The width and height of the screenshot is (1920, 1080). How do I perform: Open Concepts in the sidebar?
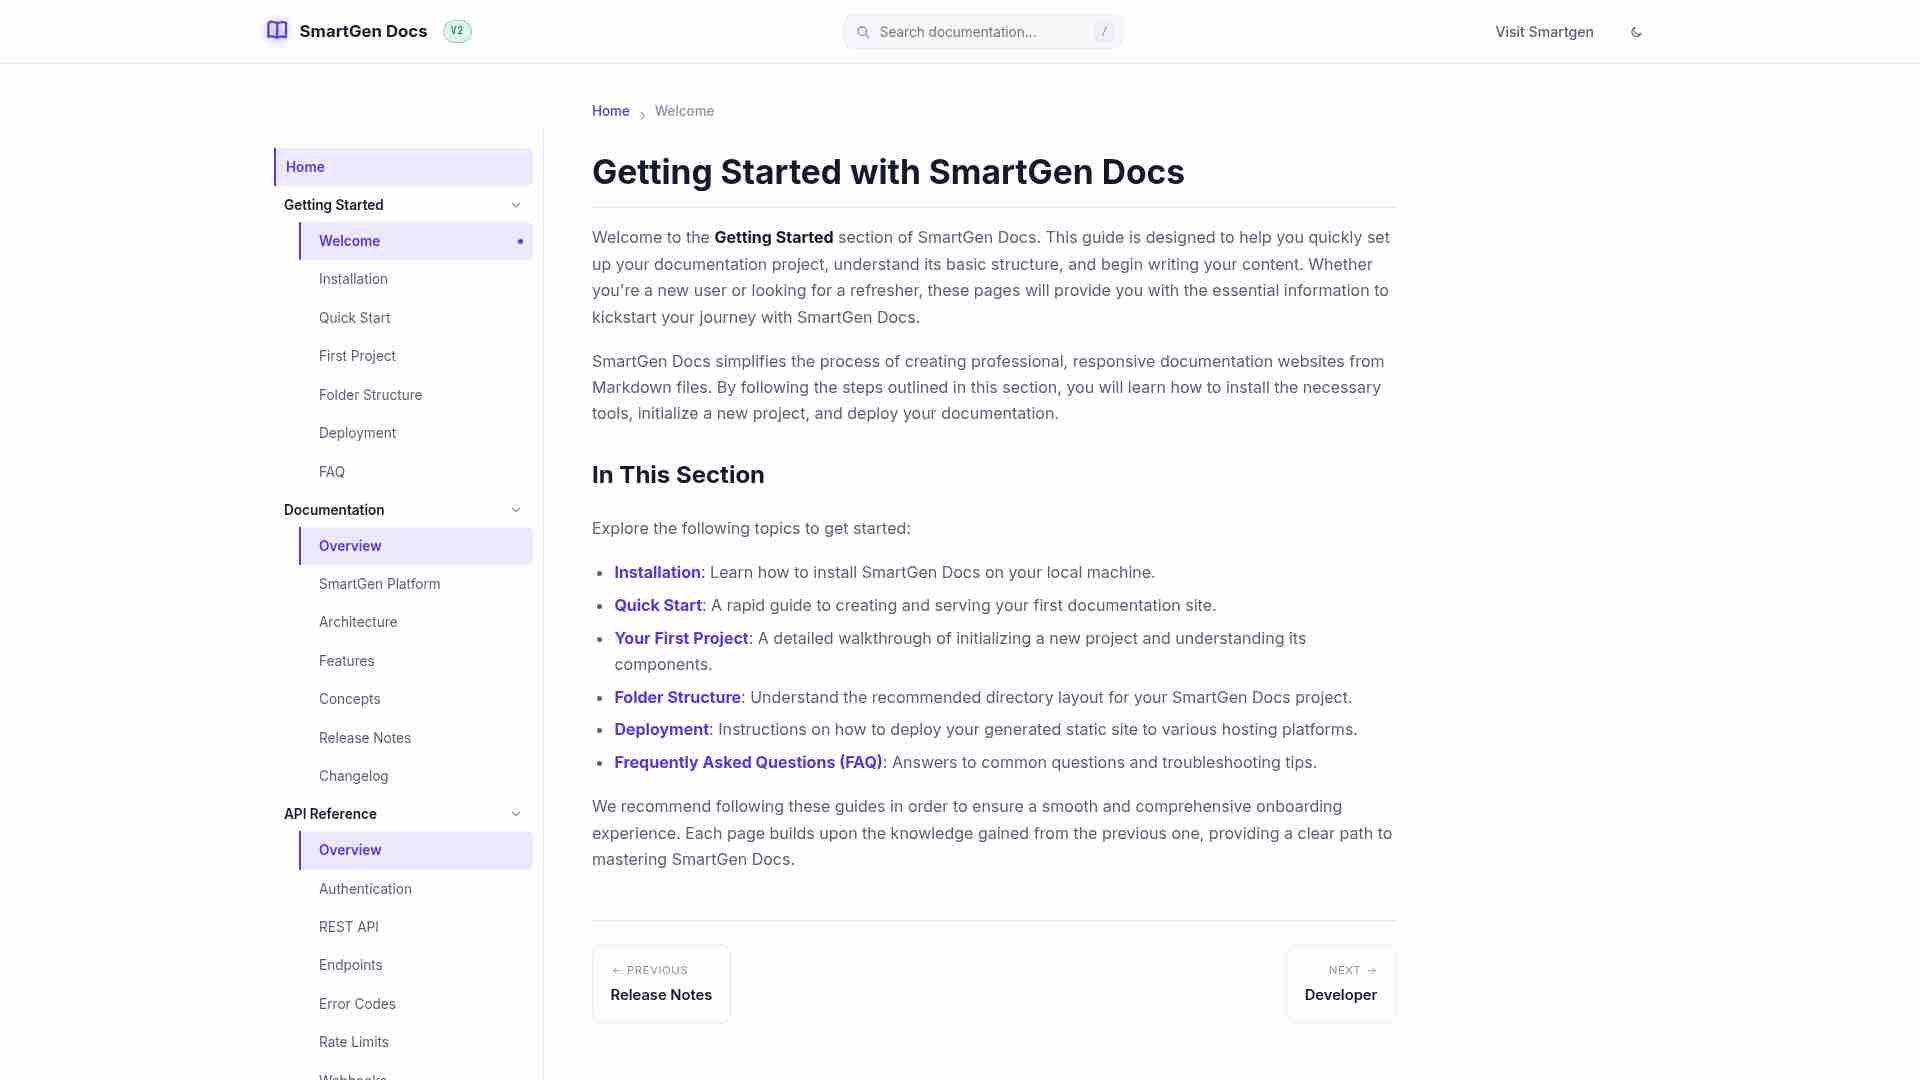tap(416, 699)
